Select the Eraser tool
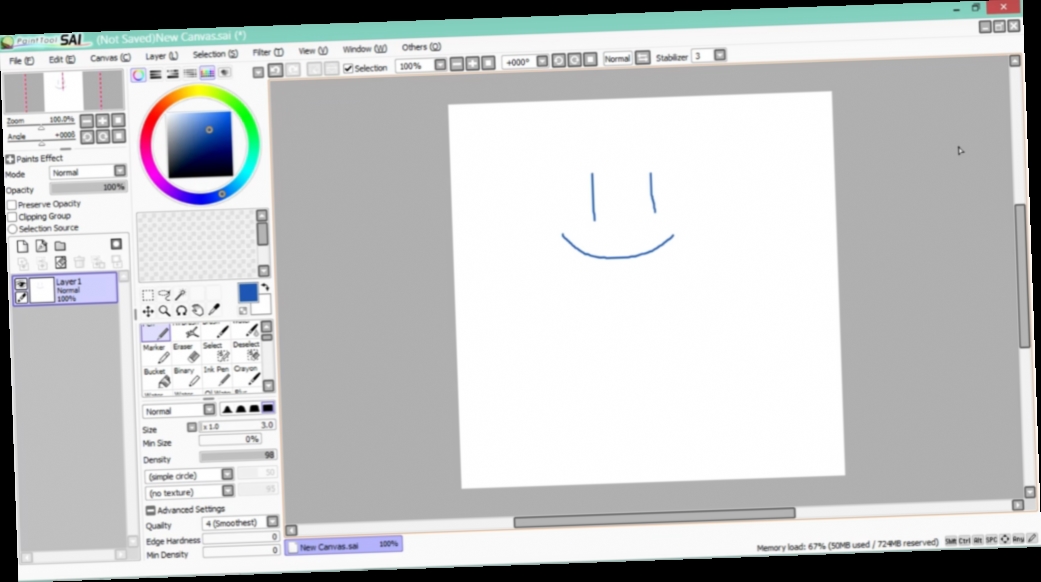 [x=184, y=354]
